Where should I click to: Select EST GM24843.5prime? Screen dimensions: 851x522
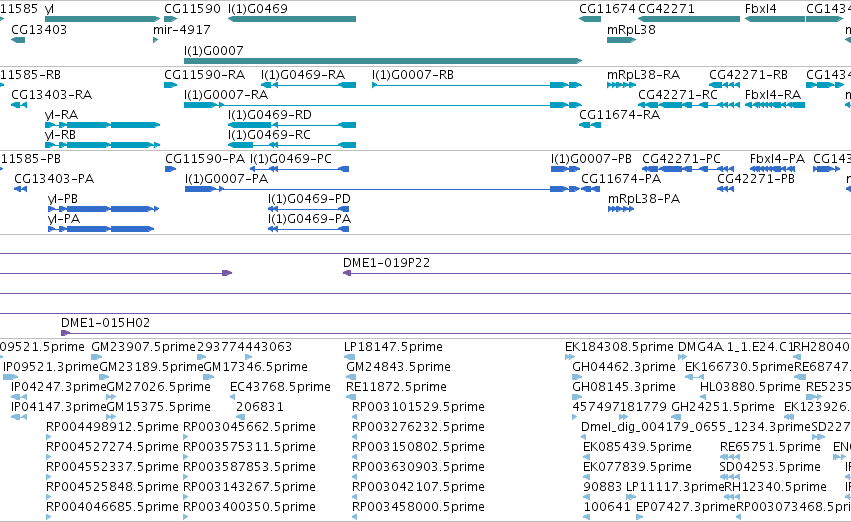coord(398,367)
